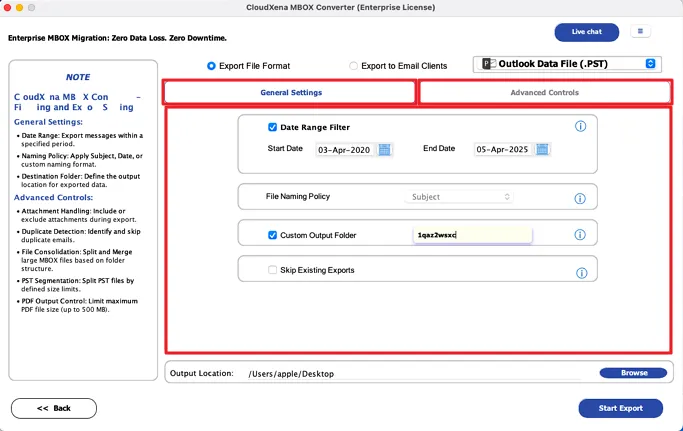Select the Export File Format radio option
Screen dimensions: 683x431
tap(211, 66)
